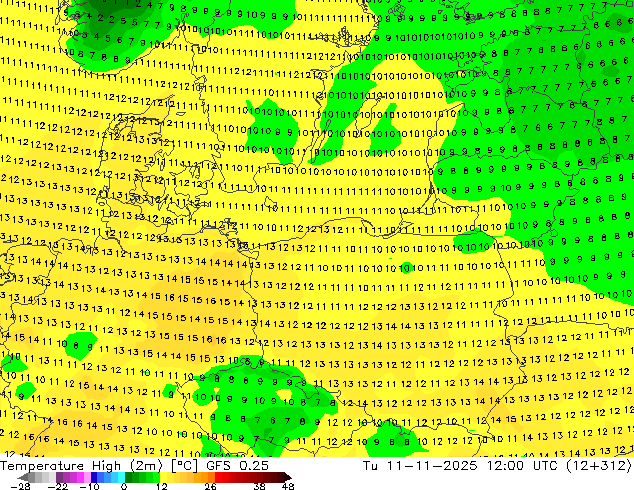Click the "48" legend value
This screenshot has height=490, width=634.
click(x=288, y=486)
